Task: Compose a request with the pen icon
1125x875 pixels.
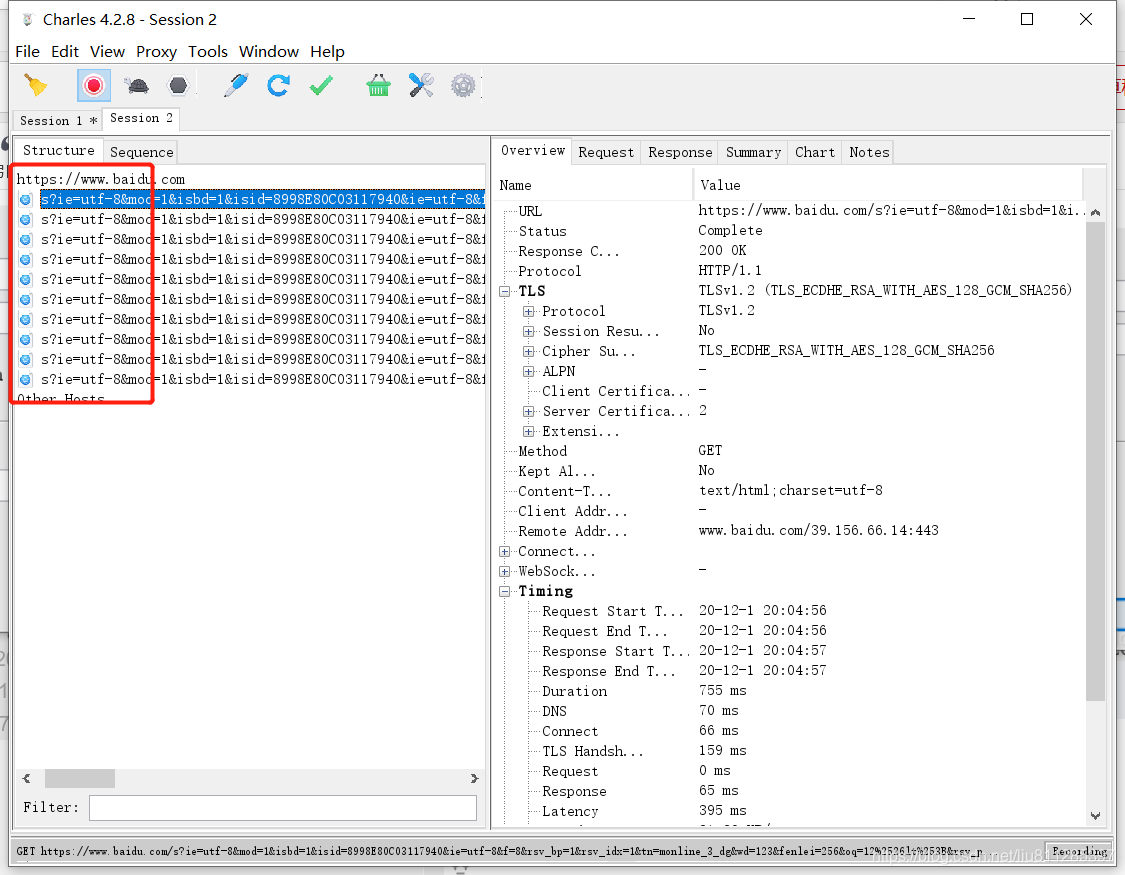Action: [235, 85]
